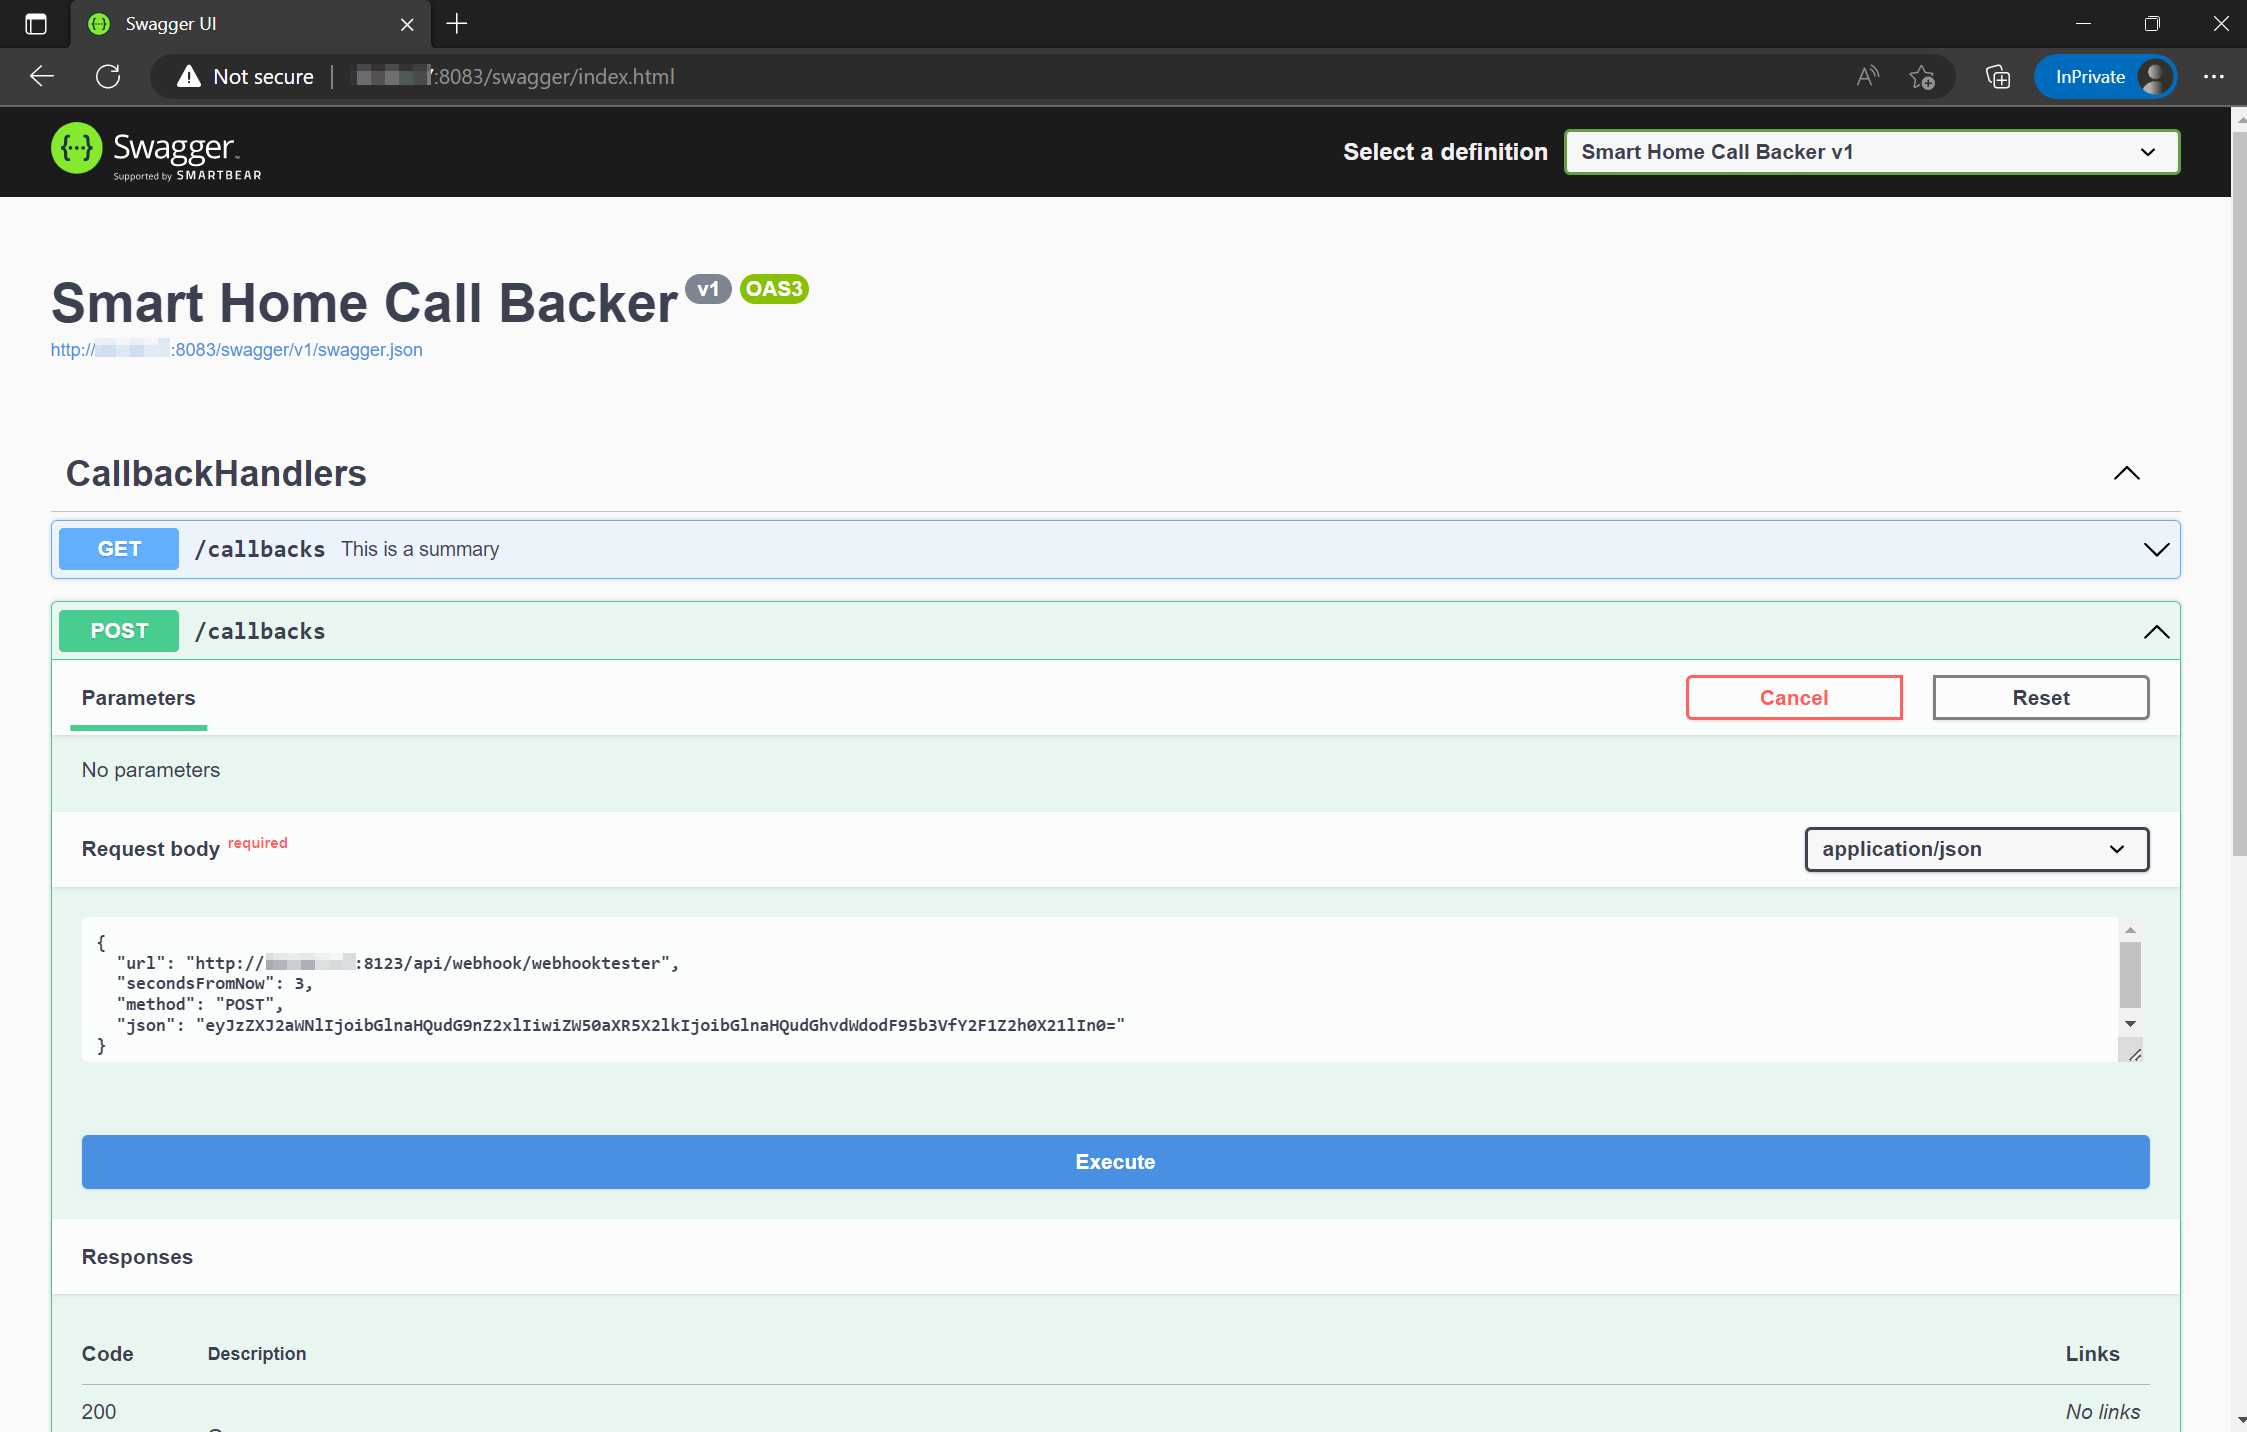Viewport: 2247px width, 1432px height.
Task: Go back to previous page
Action: [42, 76]
